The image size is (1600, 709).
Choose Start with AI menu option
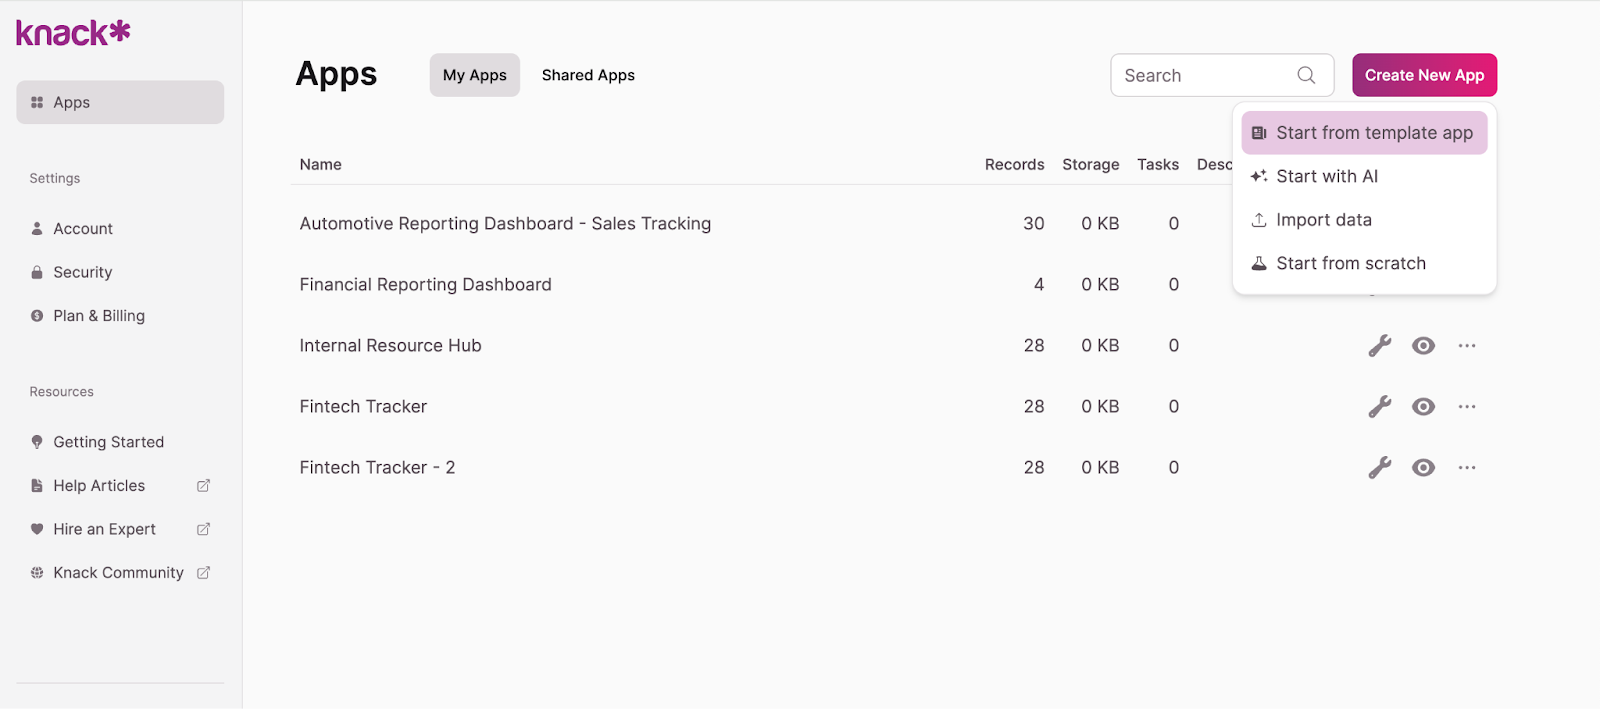coord(1327,177)
